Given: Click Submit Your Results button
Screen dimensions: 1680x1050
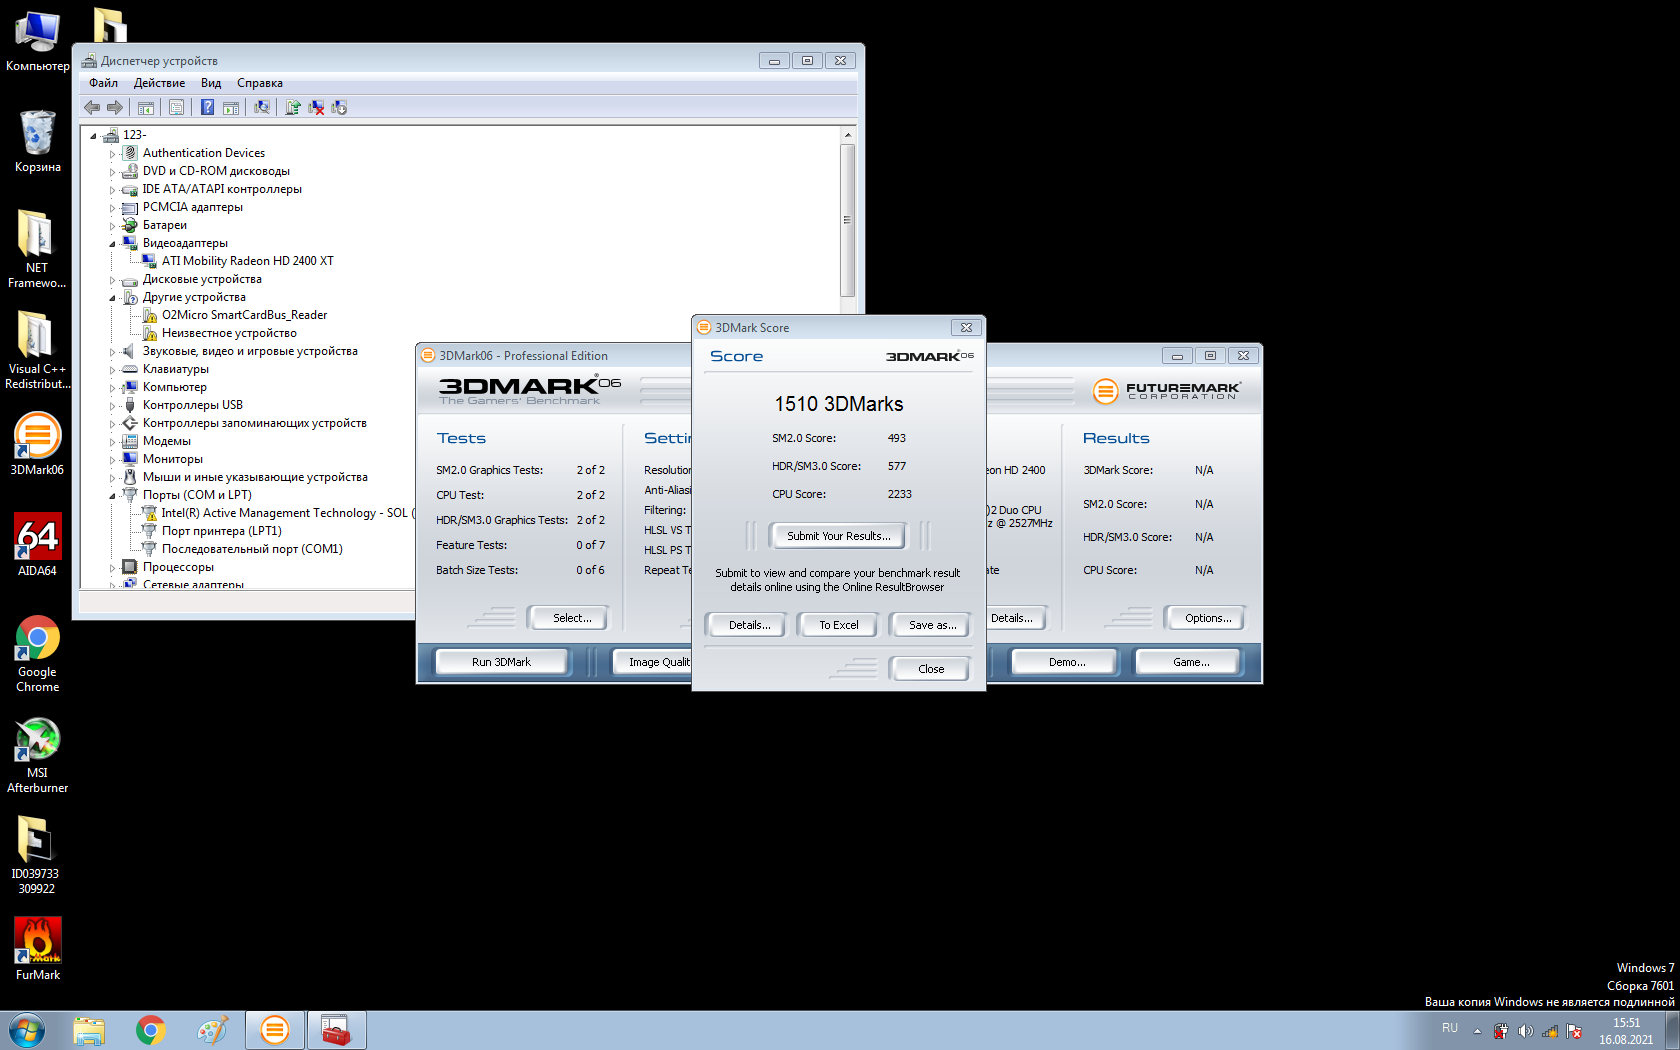Looking at the screenshot, I should (838, 536).
